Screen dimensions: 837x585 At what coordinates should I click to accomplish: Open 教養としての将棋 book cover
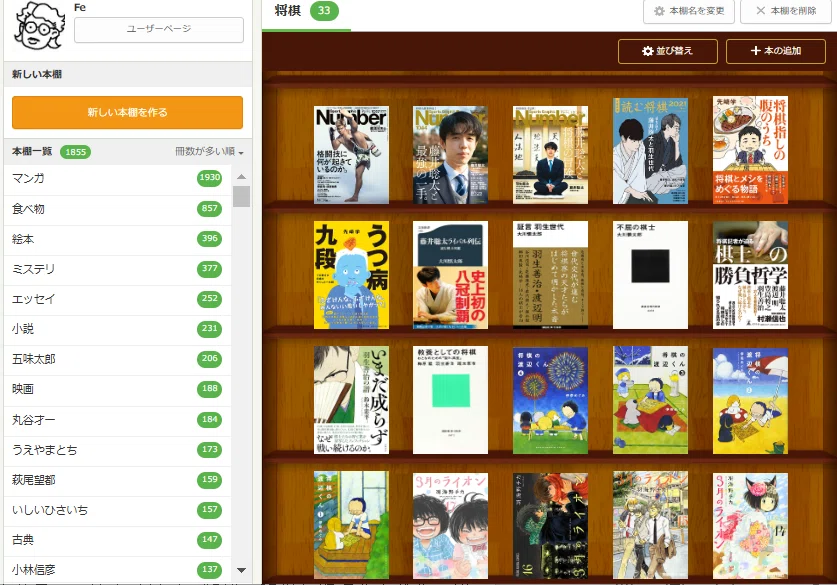click(451, 400)
